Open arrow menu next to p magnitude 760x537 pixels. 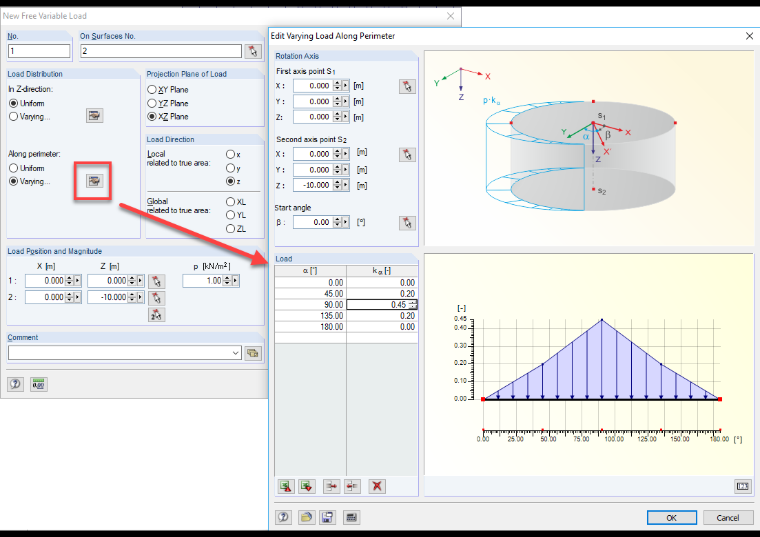coord(236,281)
